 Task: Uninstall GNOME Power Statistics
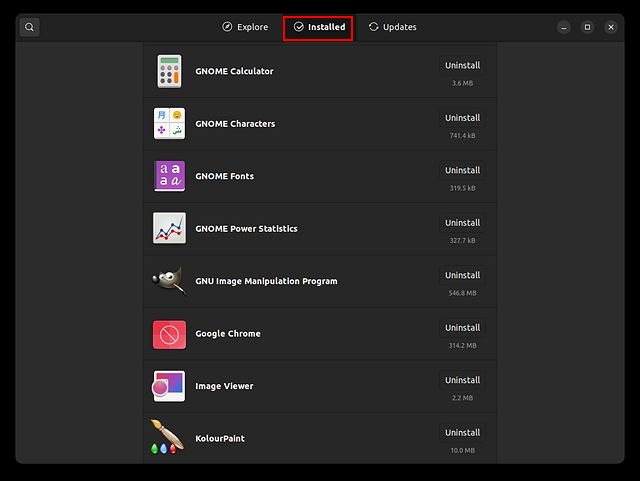click(x=462, y=223)
